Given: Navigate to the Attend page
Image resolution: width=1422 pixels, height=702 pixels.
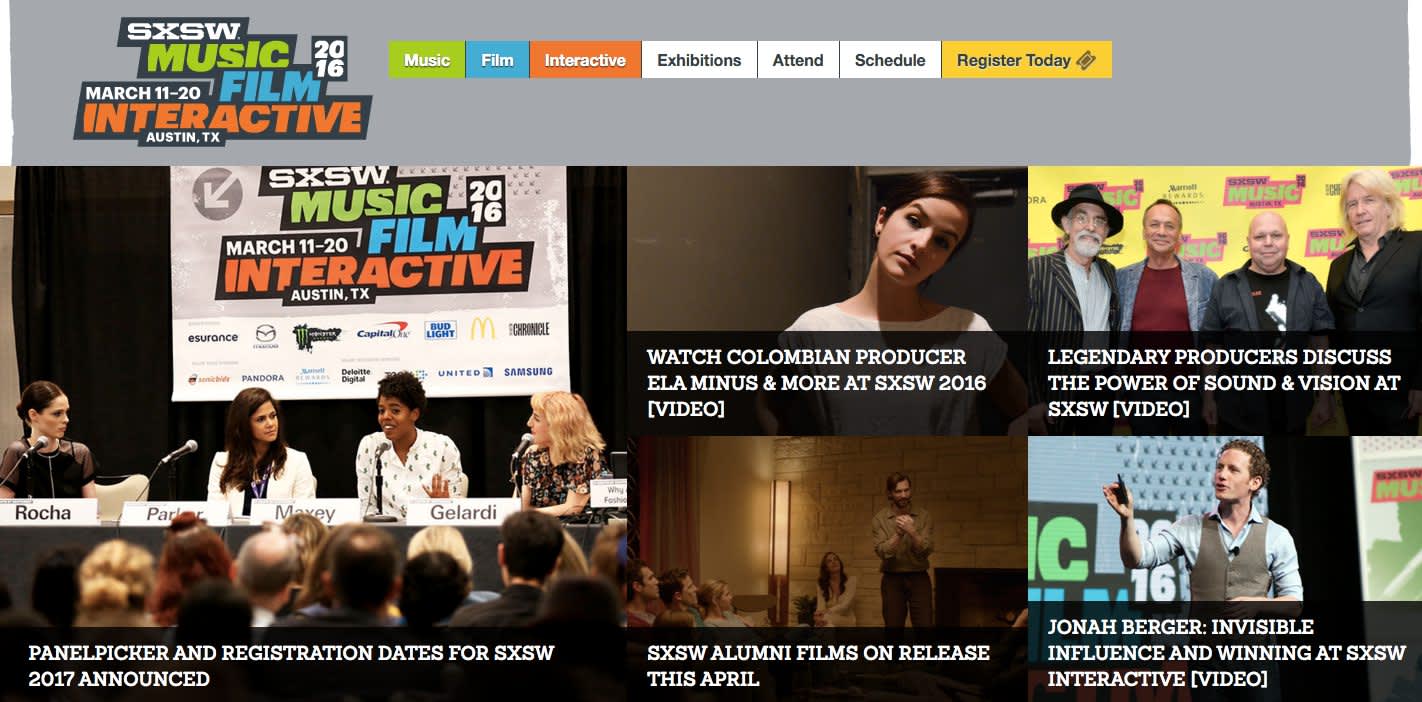Looking at the screenshot, I should (x=798, y=59).
